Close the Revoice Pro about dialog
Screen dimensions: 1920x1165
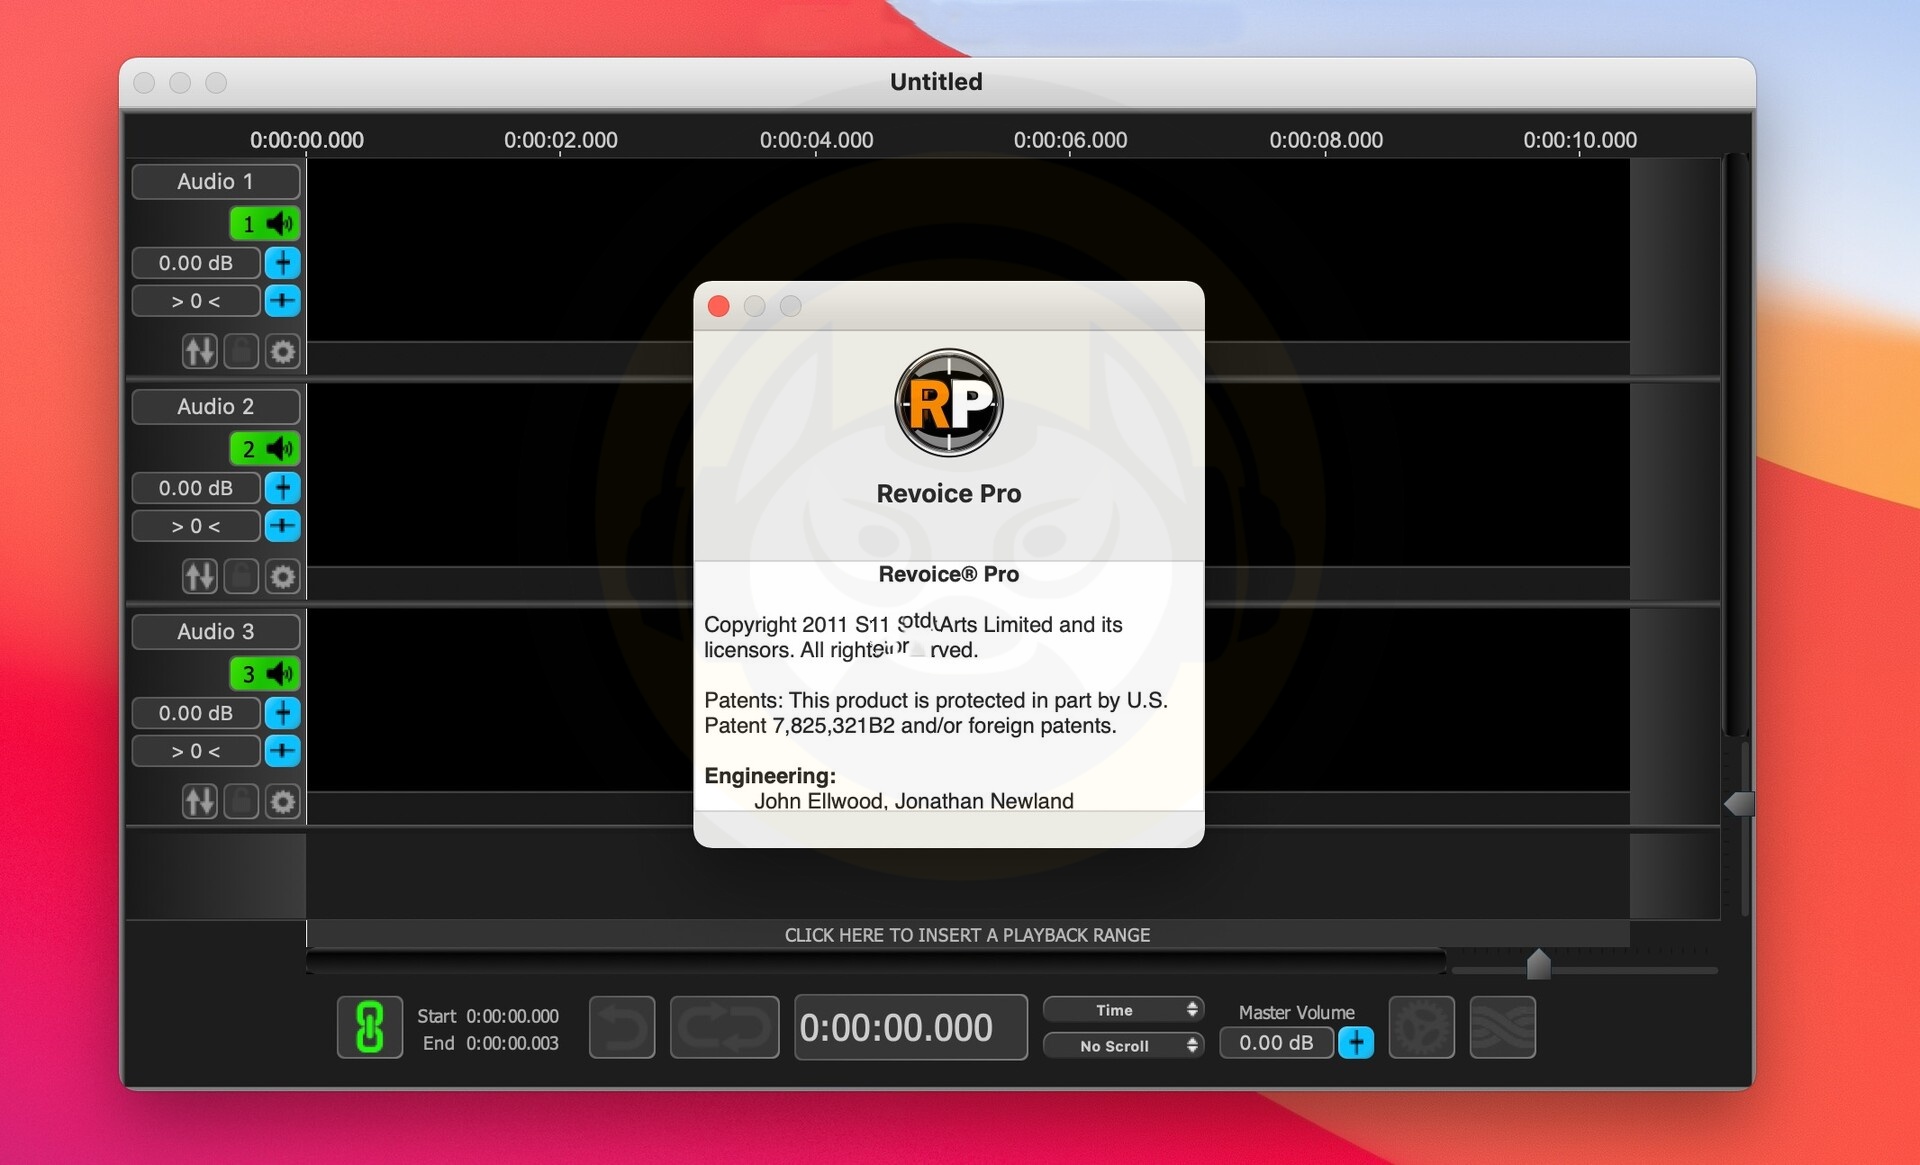click(x=718, y=306)
